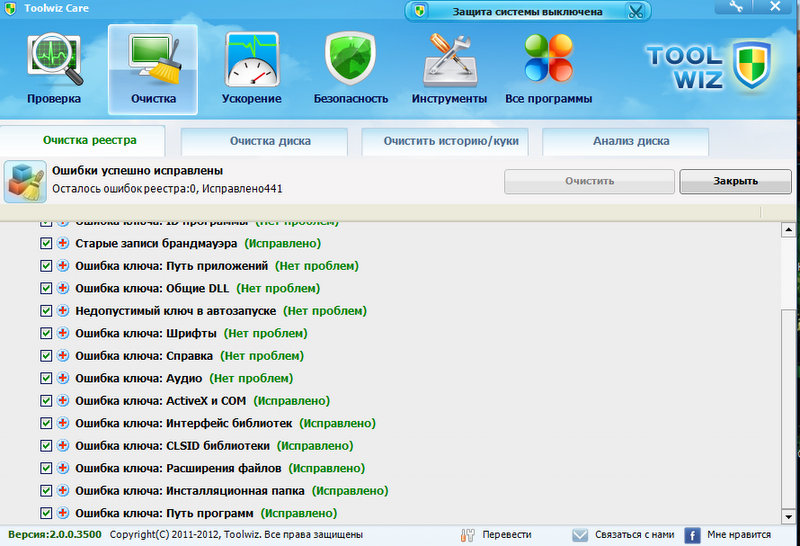Image resolution: width=800 pixels, height=546 pixels.
Task: Click scrollbar up arrow of results list
Action: point(788,230)
